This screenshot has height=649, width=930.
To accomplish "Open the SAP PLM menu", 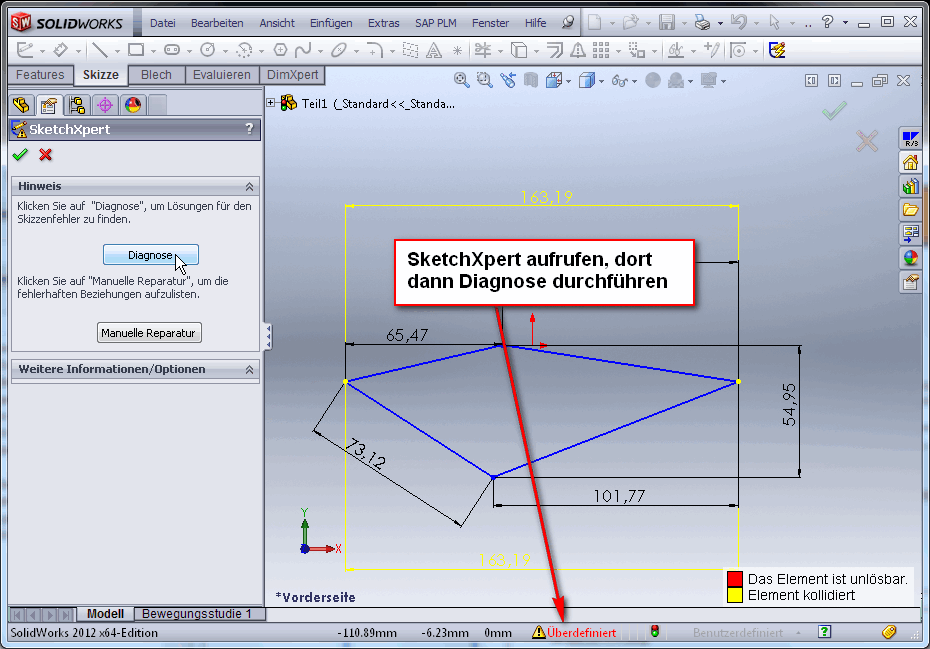I will [x=436, y=23].
